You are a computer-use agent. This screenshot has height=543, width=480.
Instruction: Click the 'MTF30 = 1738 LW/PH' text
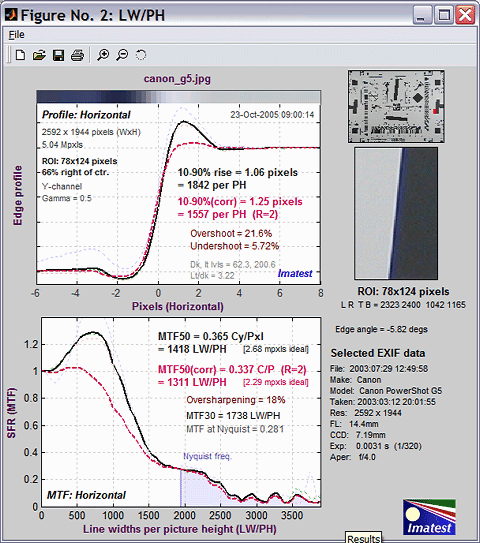(233, 416)
